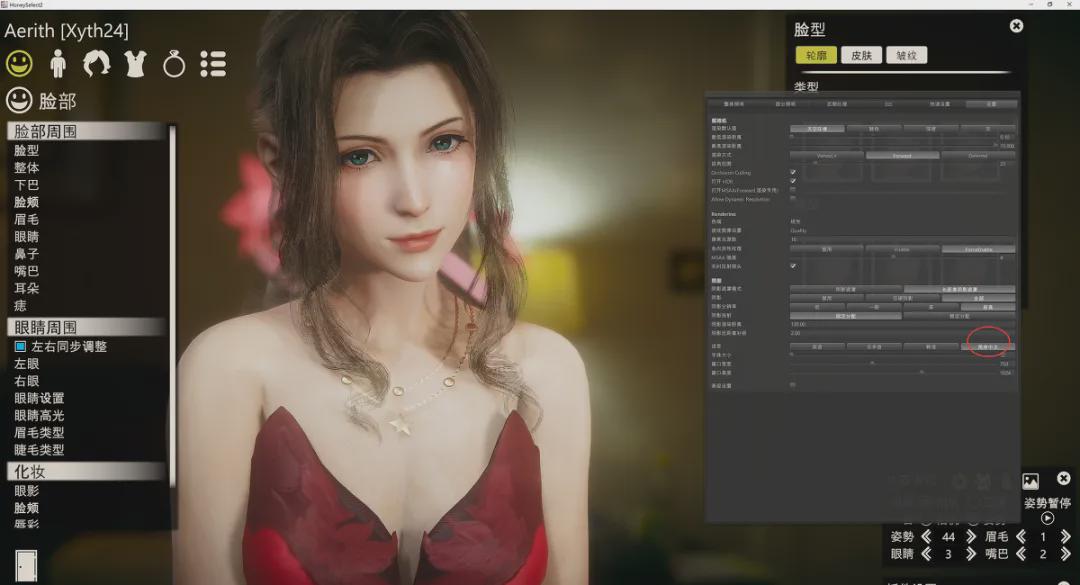Select 右眼 in the eye list
The height and width of the screenshot is (585, 1080).
click(27, 380)
